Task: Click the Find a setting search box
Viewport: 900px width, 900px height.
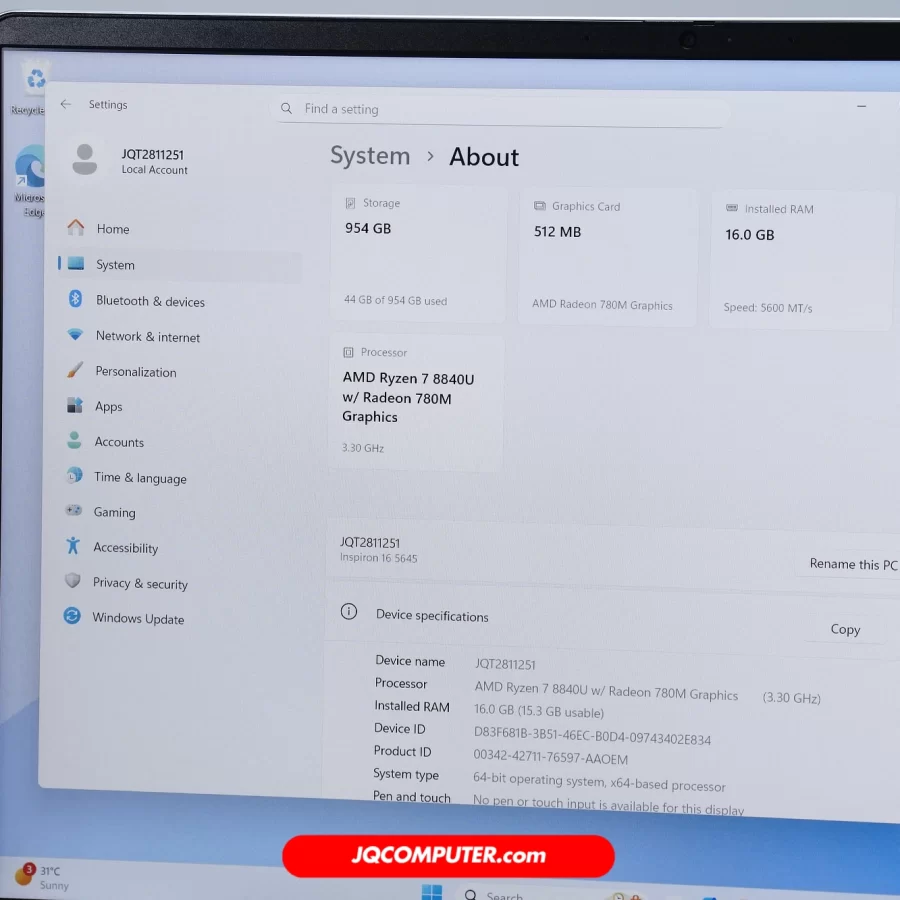Action: coord(500,110)
